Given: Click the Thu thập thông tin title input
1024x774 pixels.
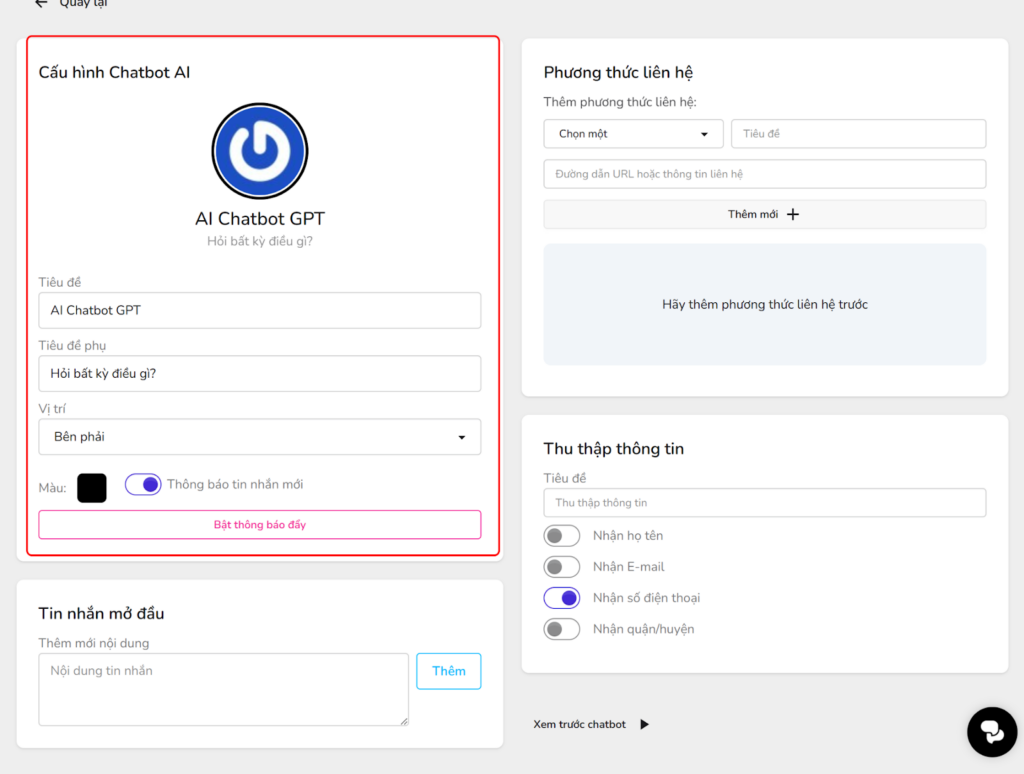Looking at the screenshot, I should point(765,503).
